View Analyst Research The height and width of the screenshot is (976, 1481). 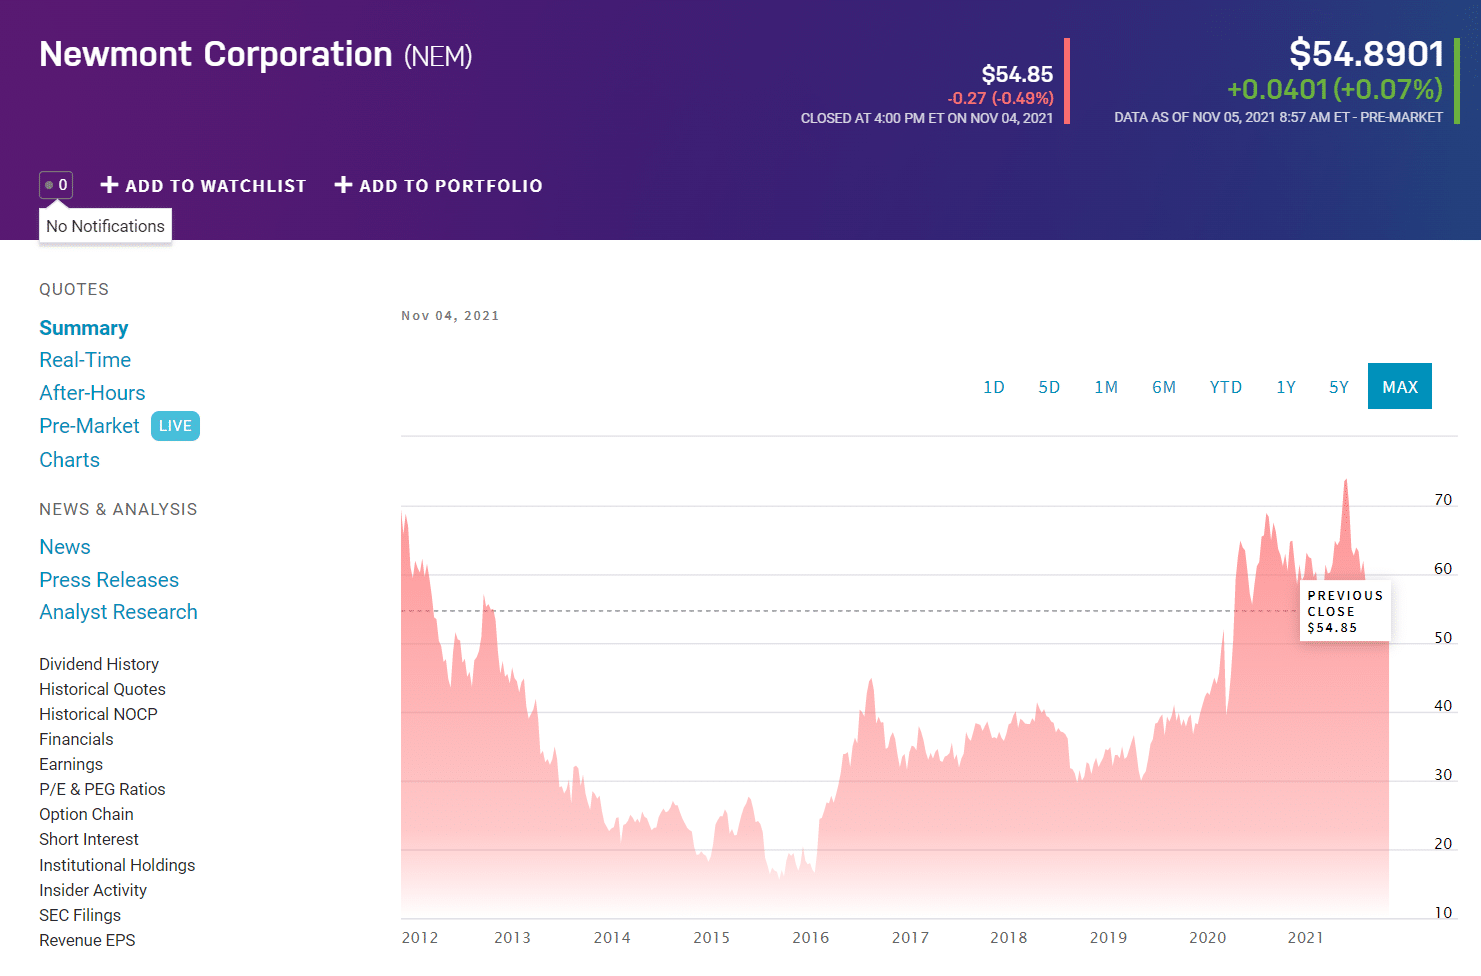point(118,612)
